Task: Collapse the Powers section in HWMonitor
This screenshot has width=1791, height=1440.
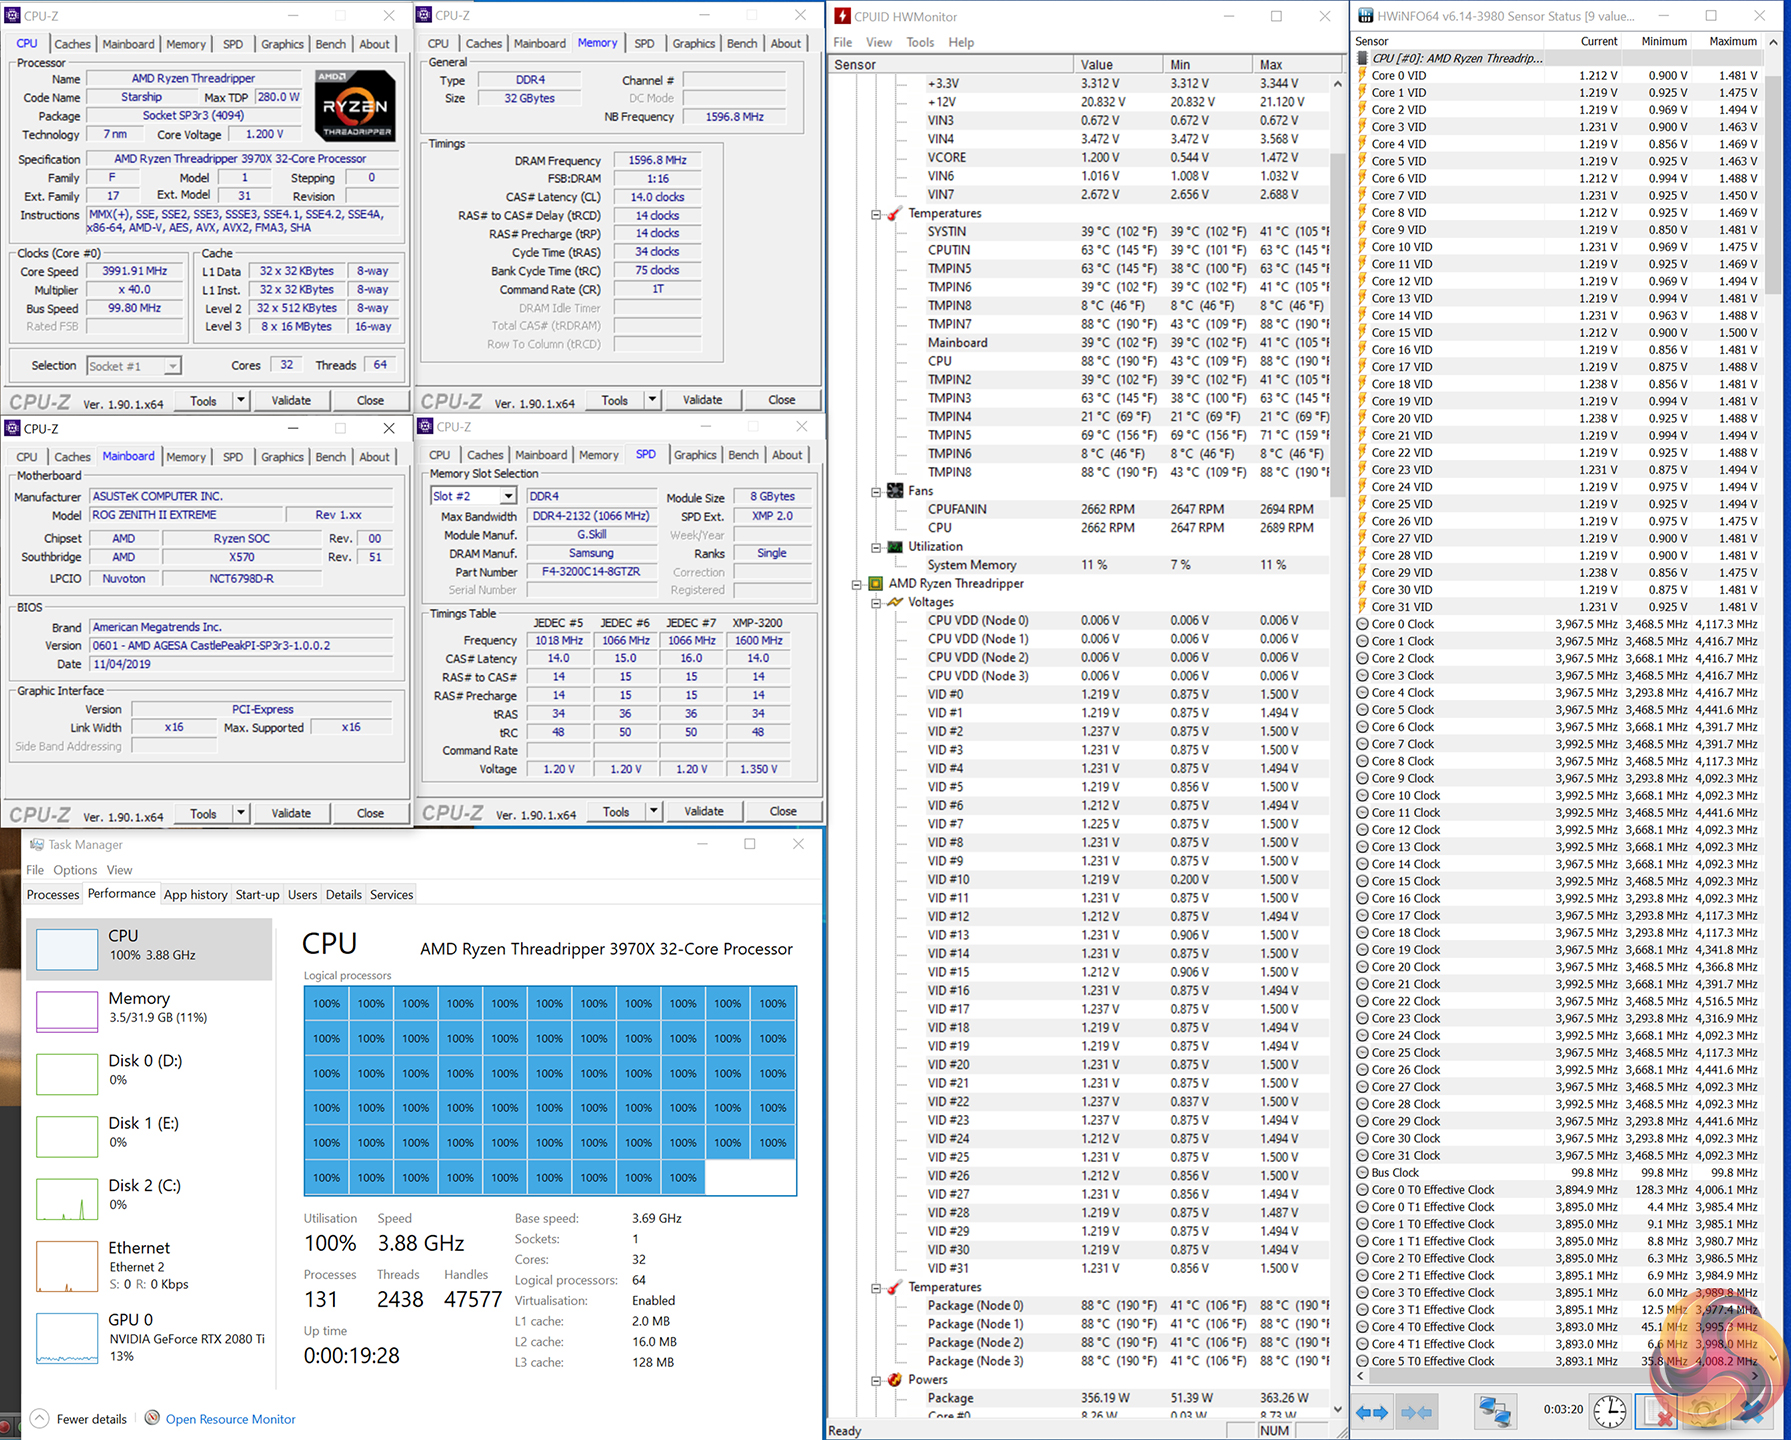Action: [x=876, y=1380]
